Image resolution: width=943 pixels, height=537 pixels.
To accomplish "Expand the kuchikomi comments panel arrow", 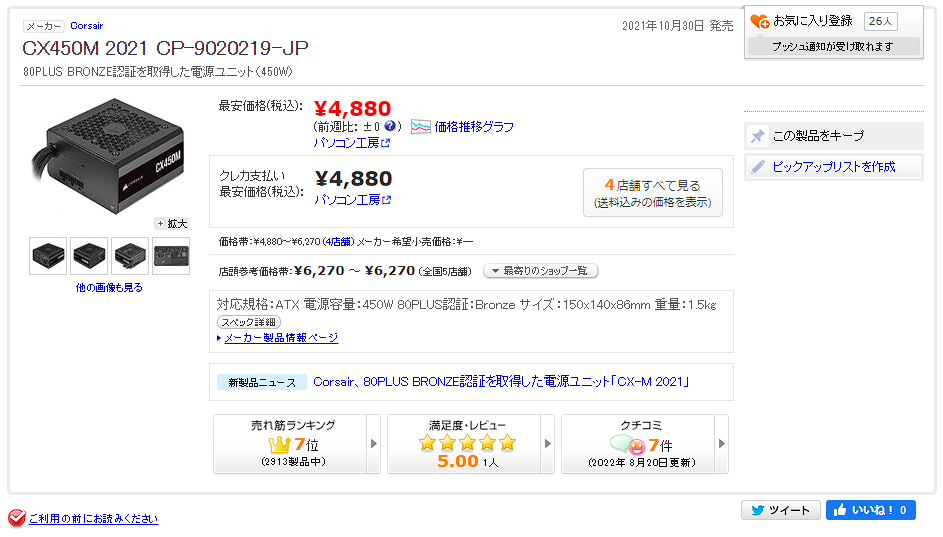I will click(722, 444).
